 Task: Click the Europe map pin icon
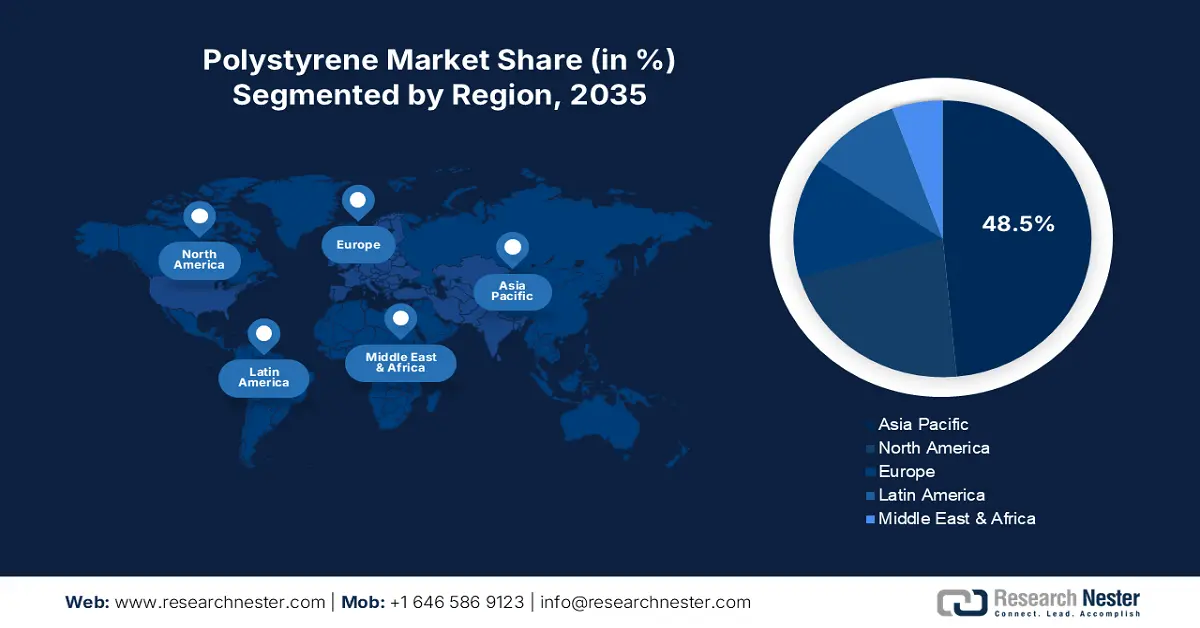(358, 202)
